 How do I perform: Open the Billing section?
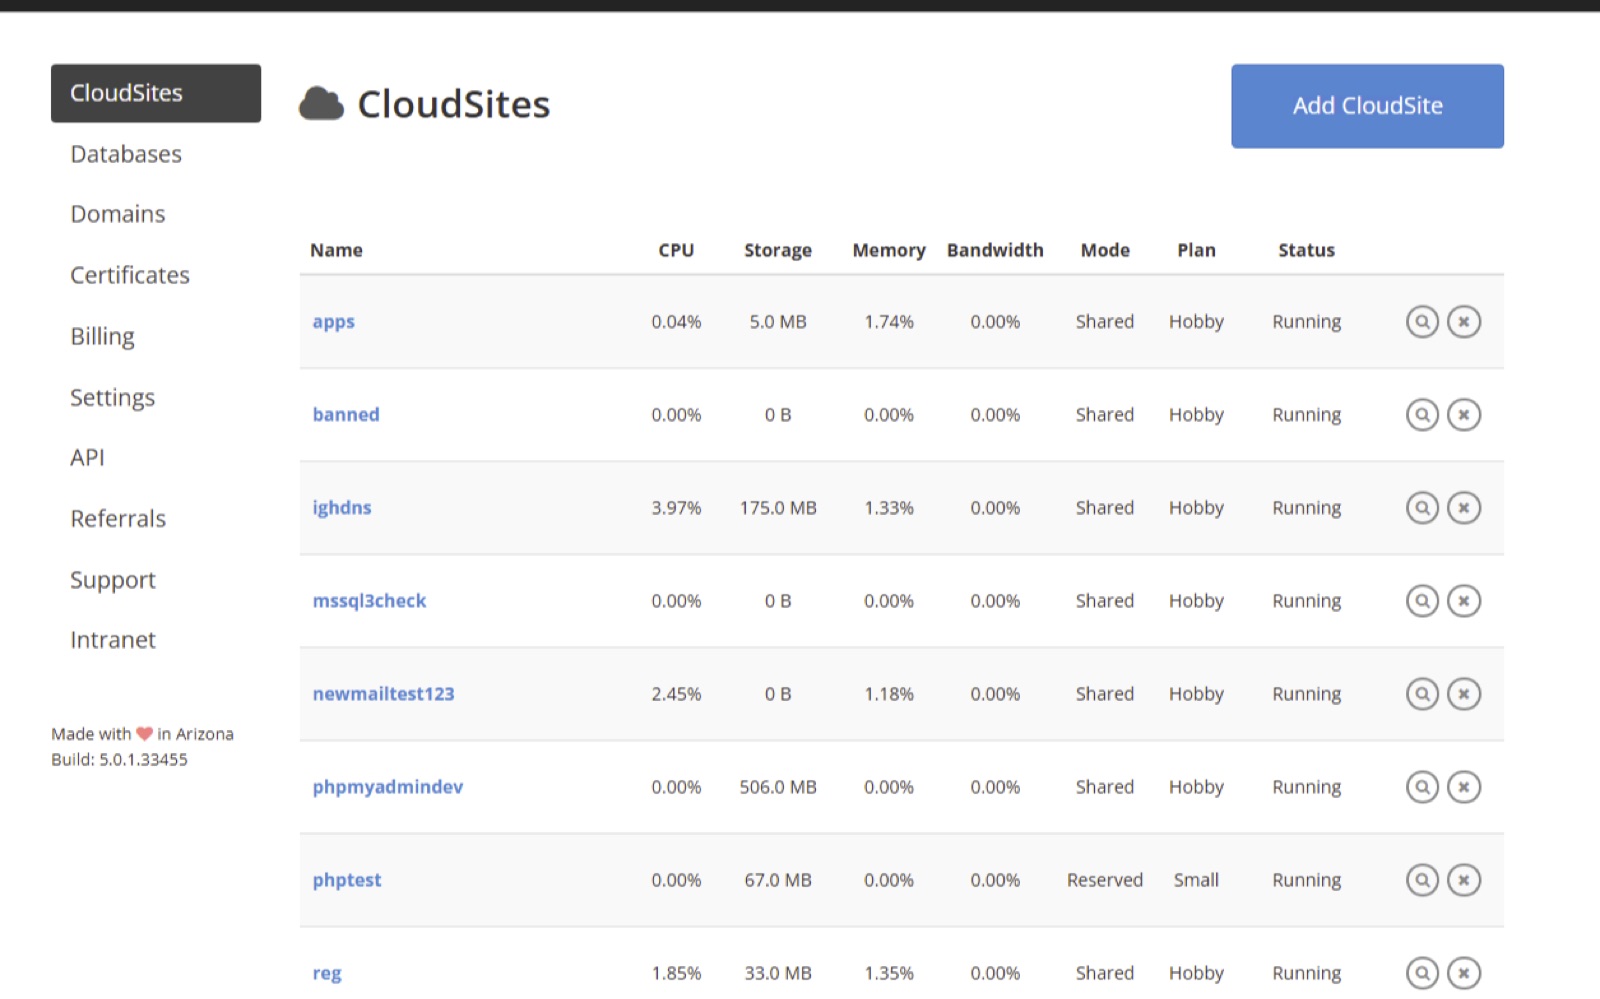[x=102, y=337]
